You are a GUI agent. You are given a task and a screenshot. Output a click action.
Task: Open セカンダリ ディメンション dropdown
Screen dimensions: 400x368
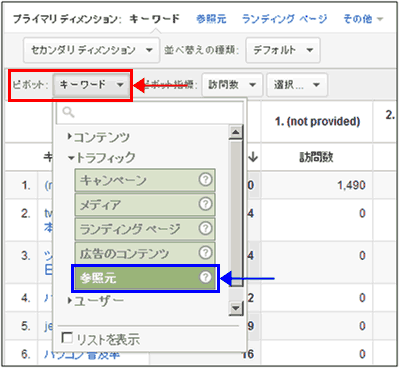[91, 50]
